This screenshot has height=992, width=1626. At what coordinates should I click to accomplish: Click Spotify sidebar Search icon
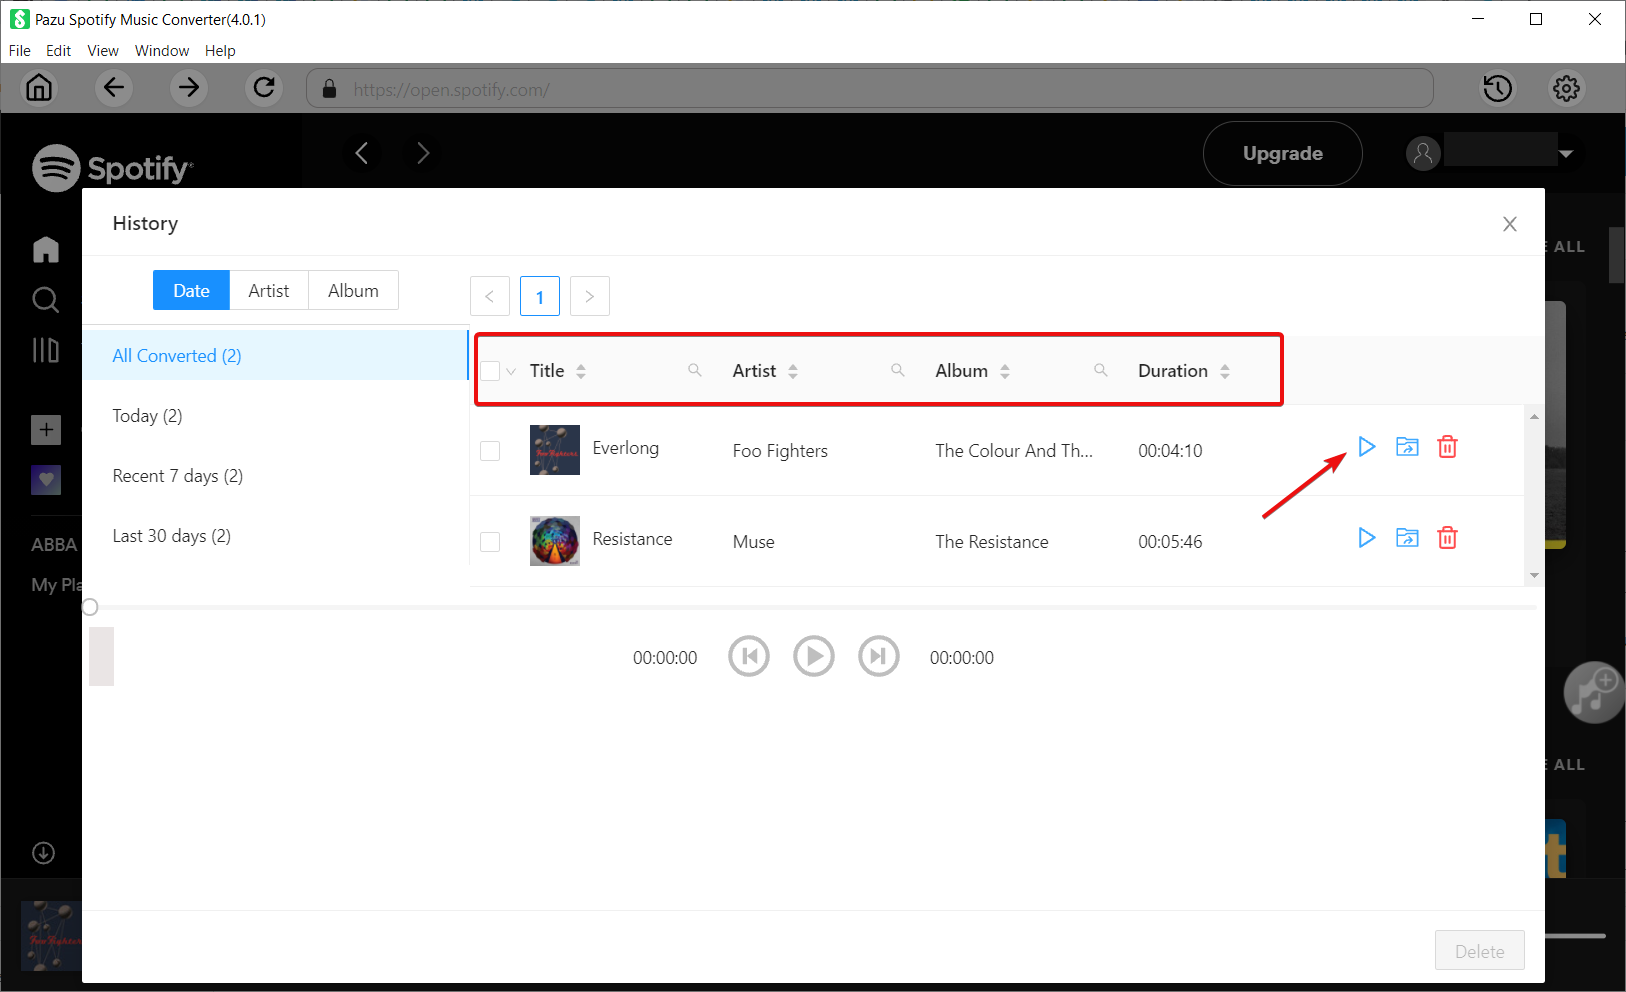[46, 300]
